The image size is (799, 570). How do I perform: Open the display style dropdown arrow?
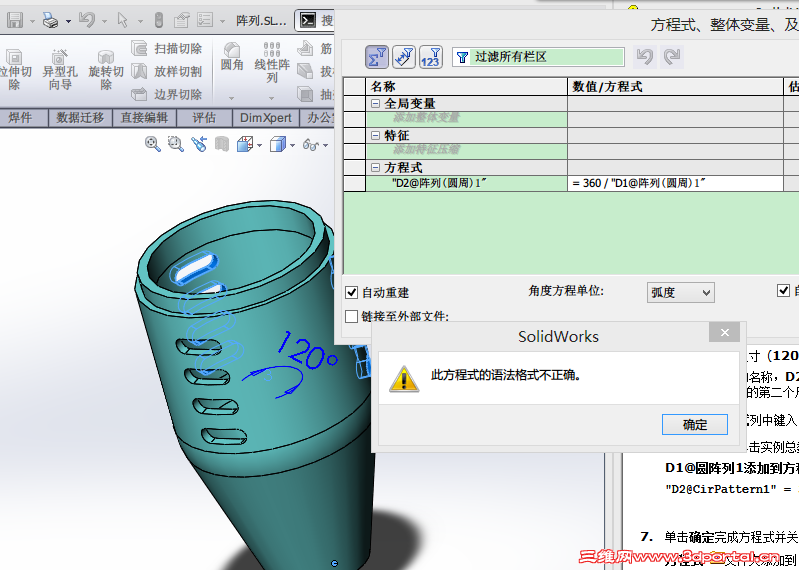292,146
